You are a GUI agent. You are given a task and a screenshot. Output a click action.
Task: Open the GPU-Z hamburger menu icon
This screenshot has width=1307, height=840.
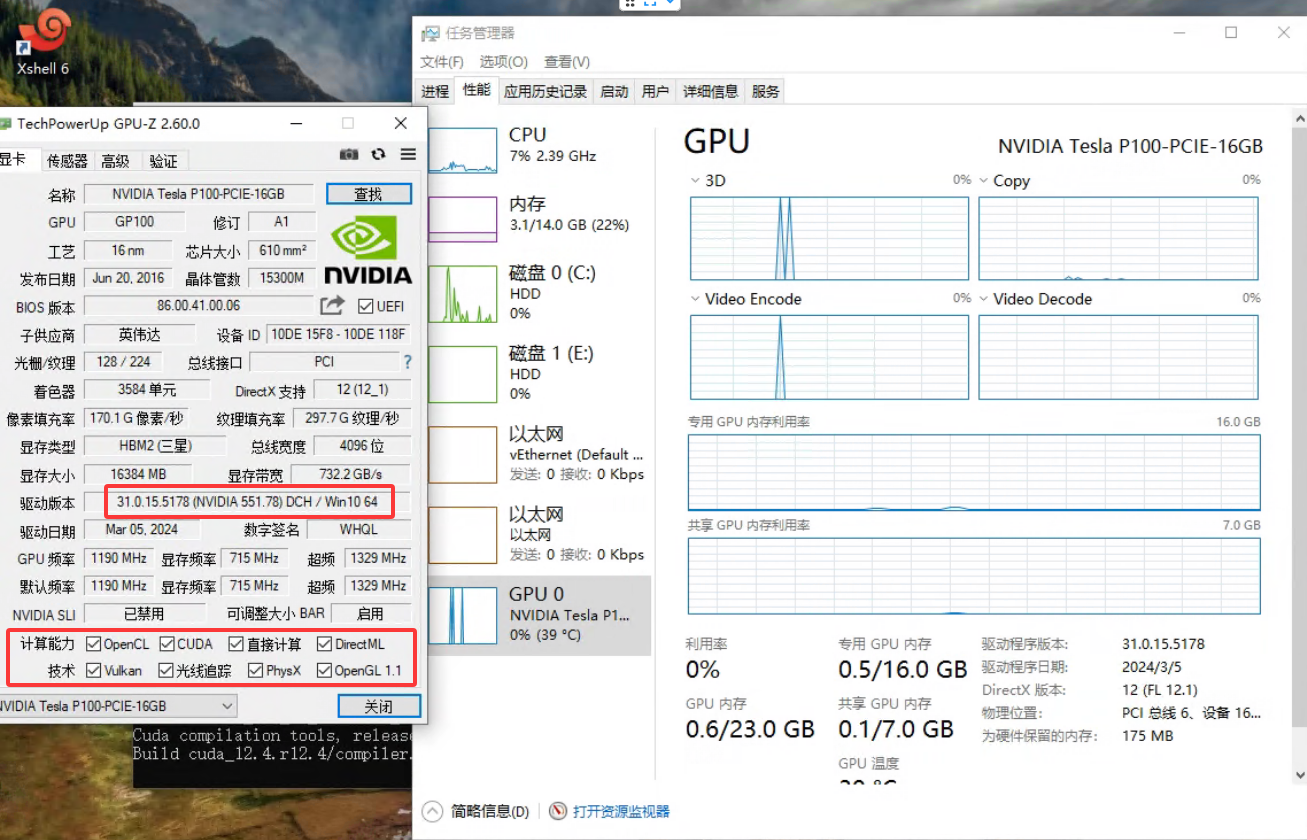click(407, 155)
